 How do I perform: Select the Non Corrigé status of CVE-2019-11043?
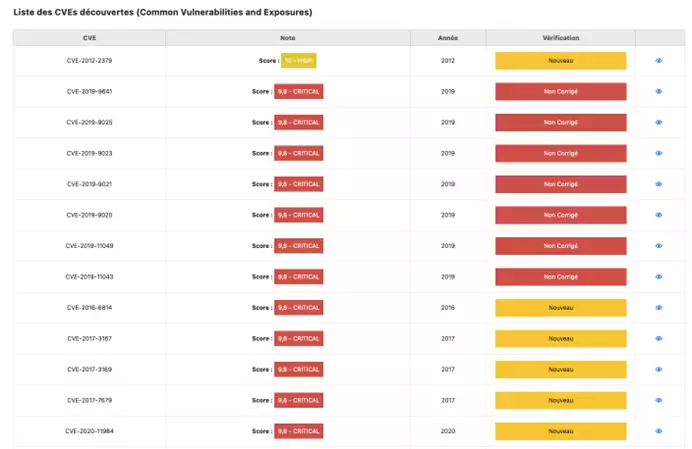560,276
